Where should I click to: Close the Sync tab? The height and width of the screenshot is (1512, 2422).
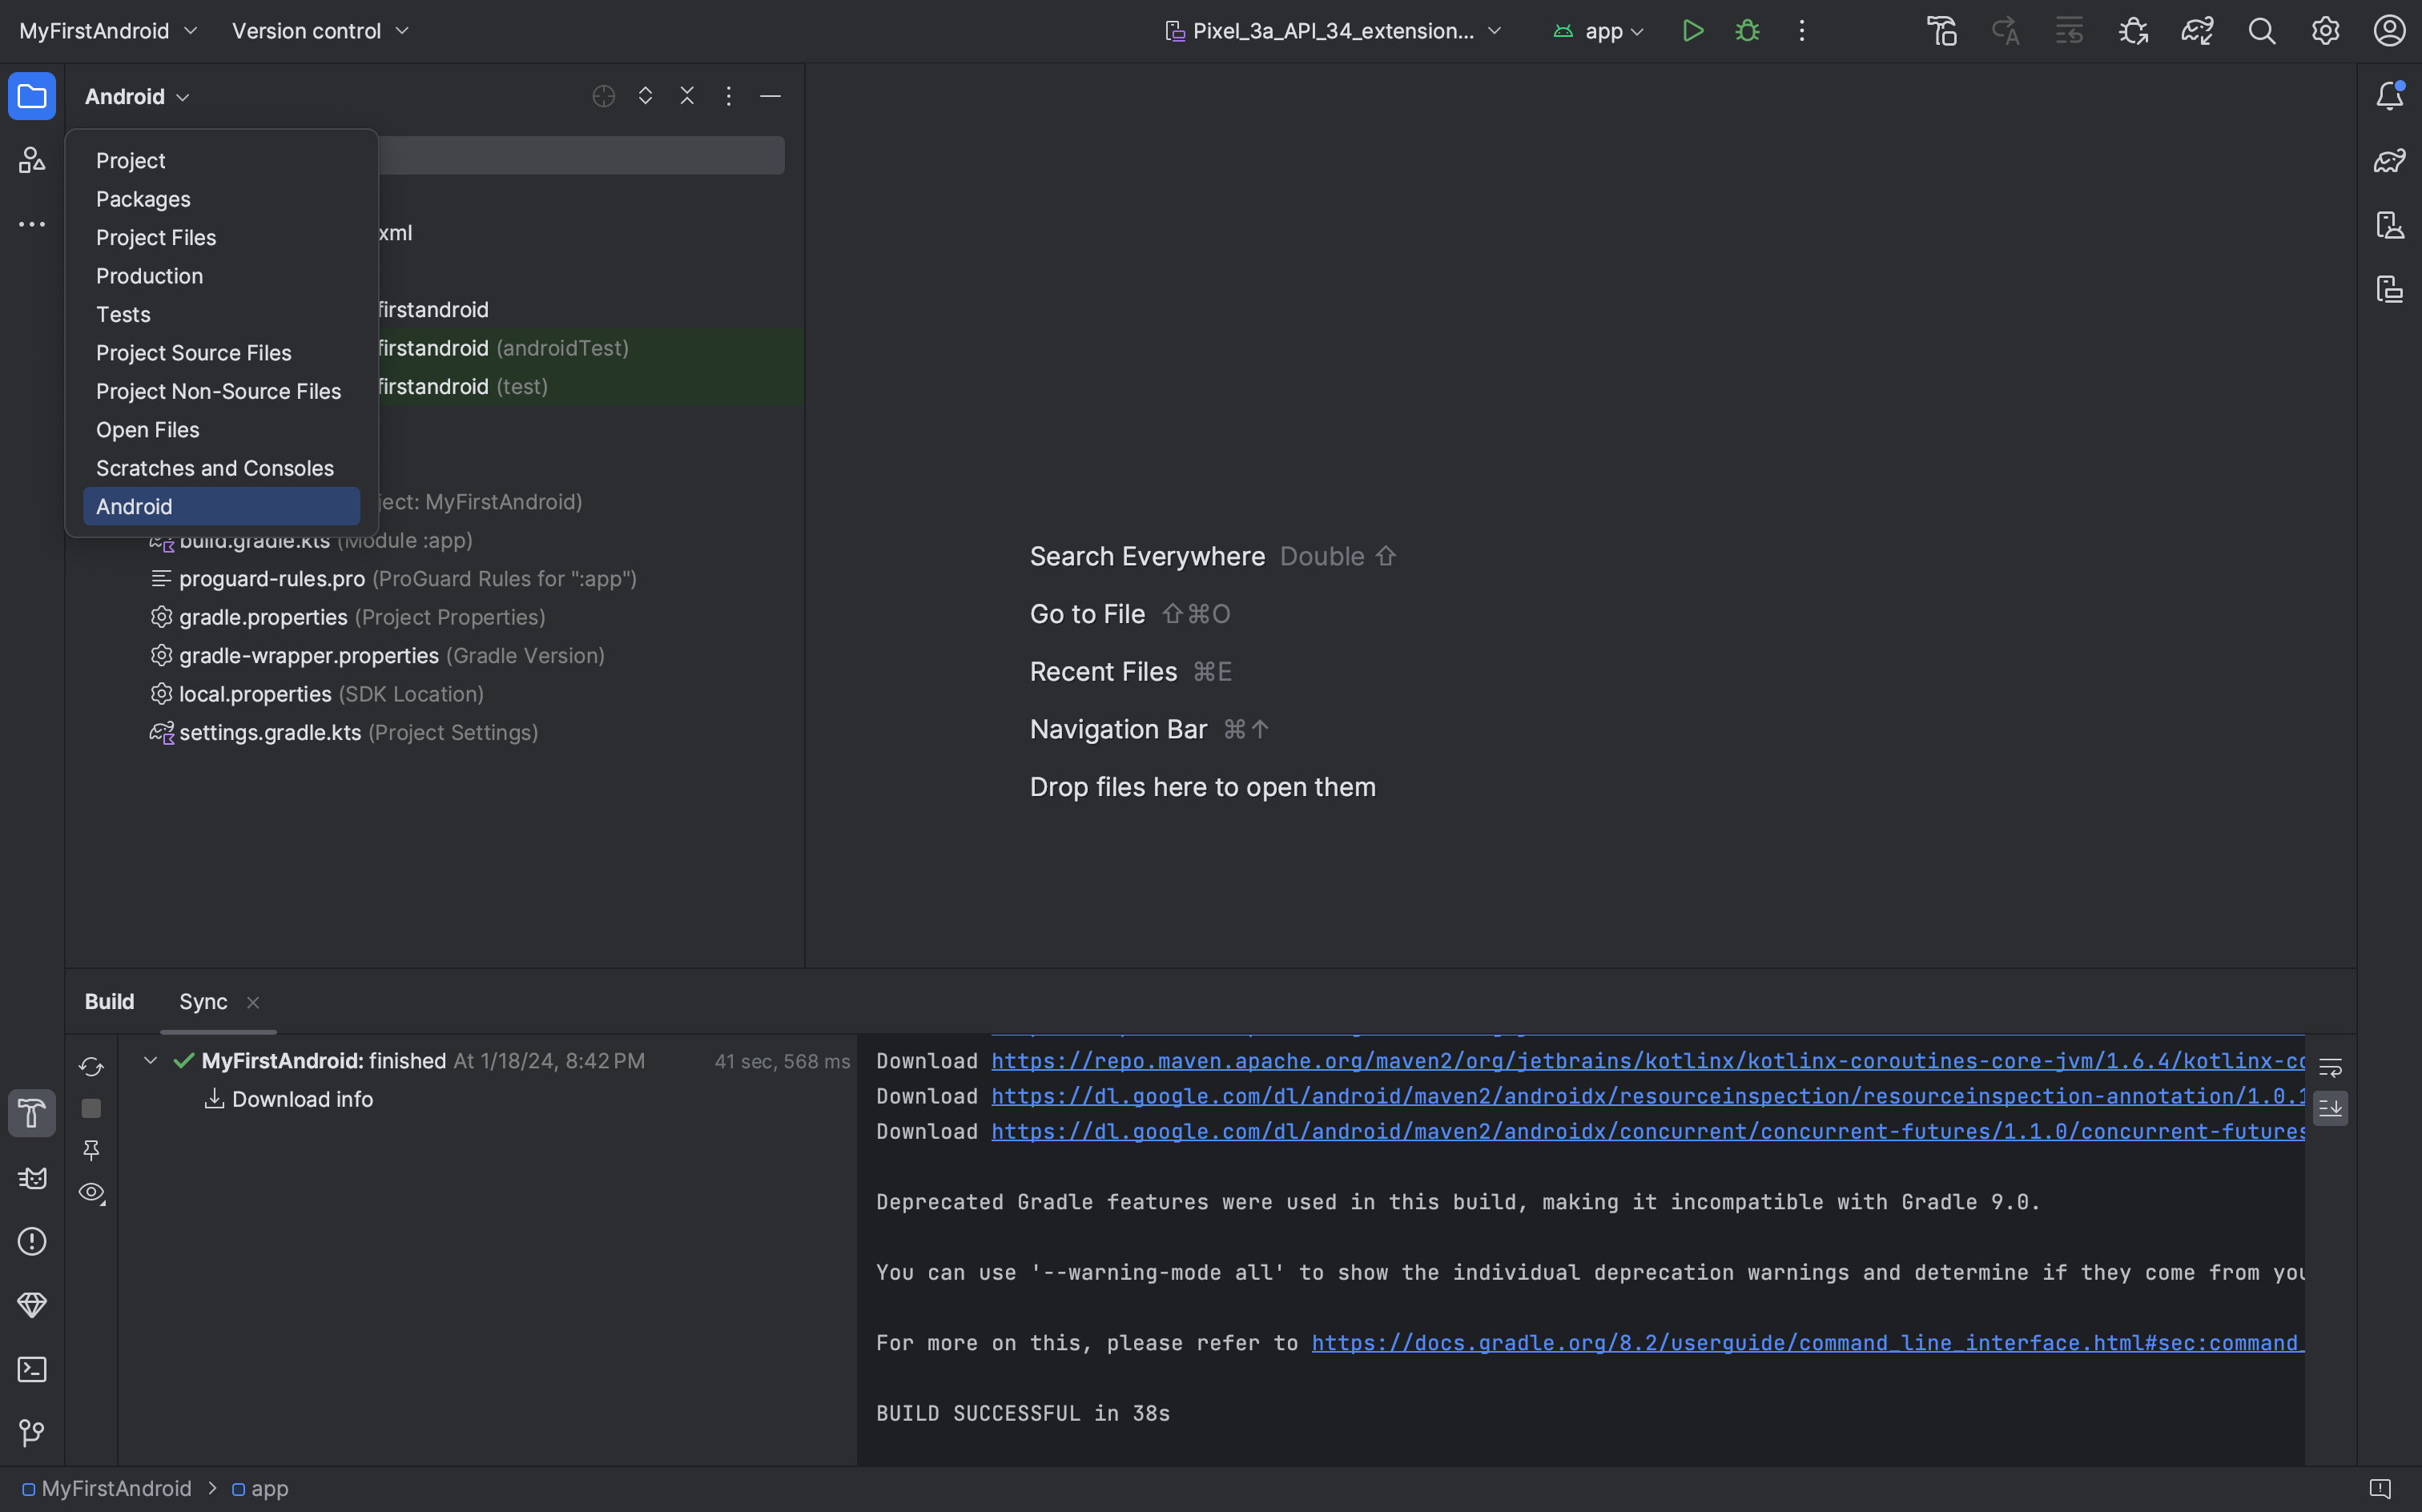coord(253,1002)
